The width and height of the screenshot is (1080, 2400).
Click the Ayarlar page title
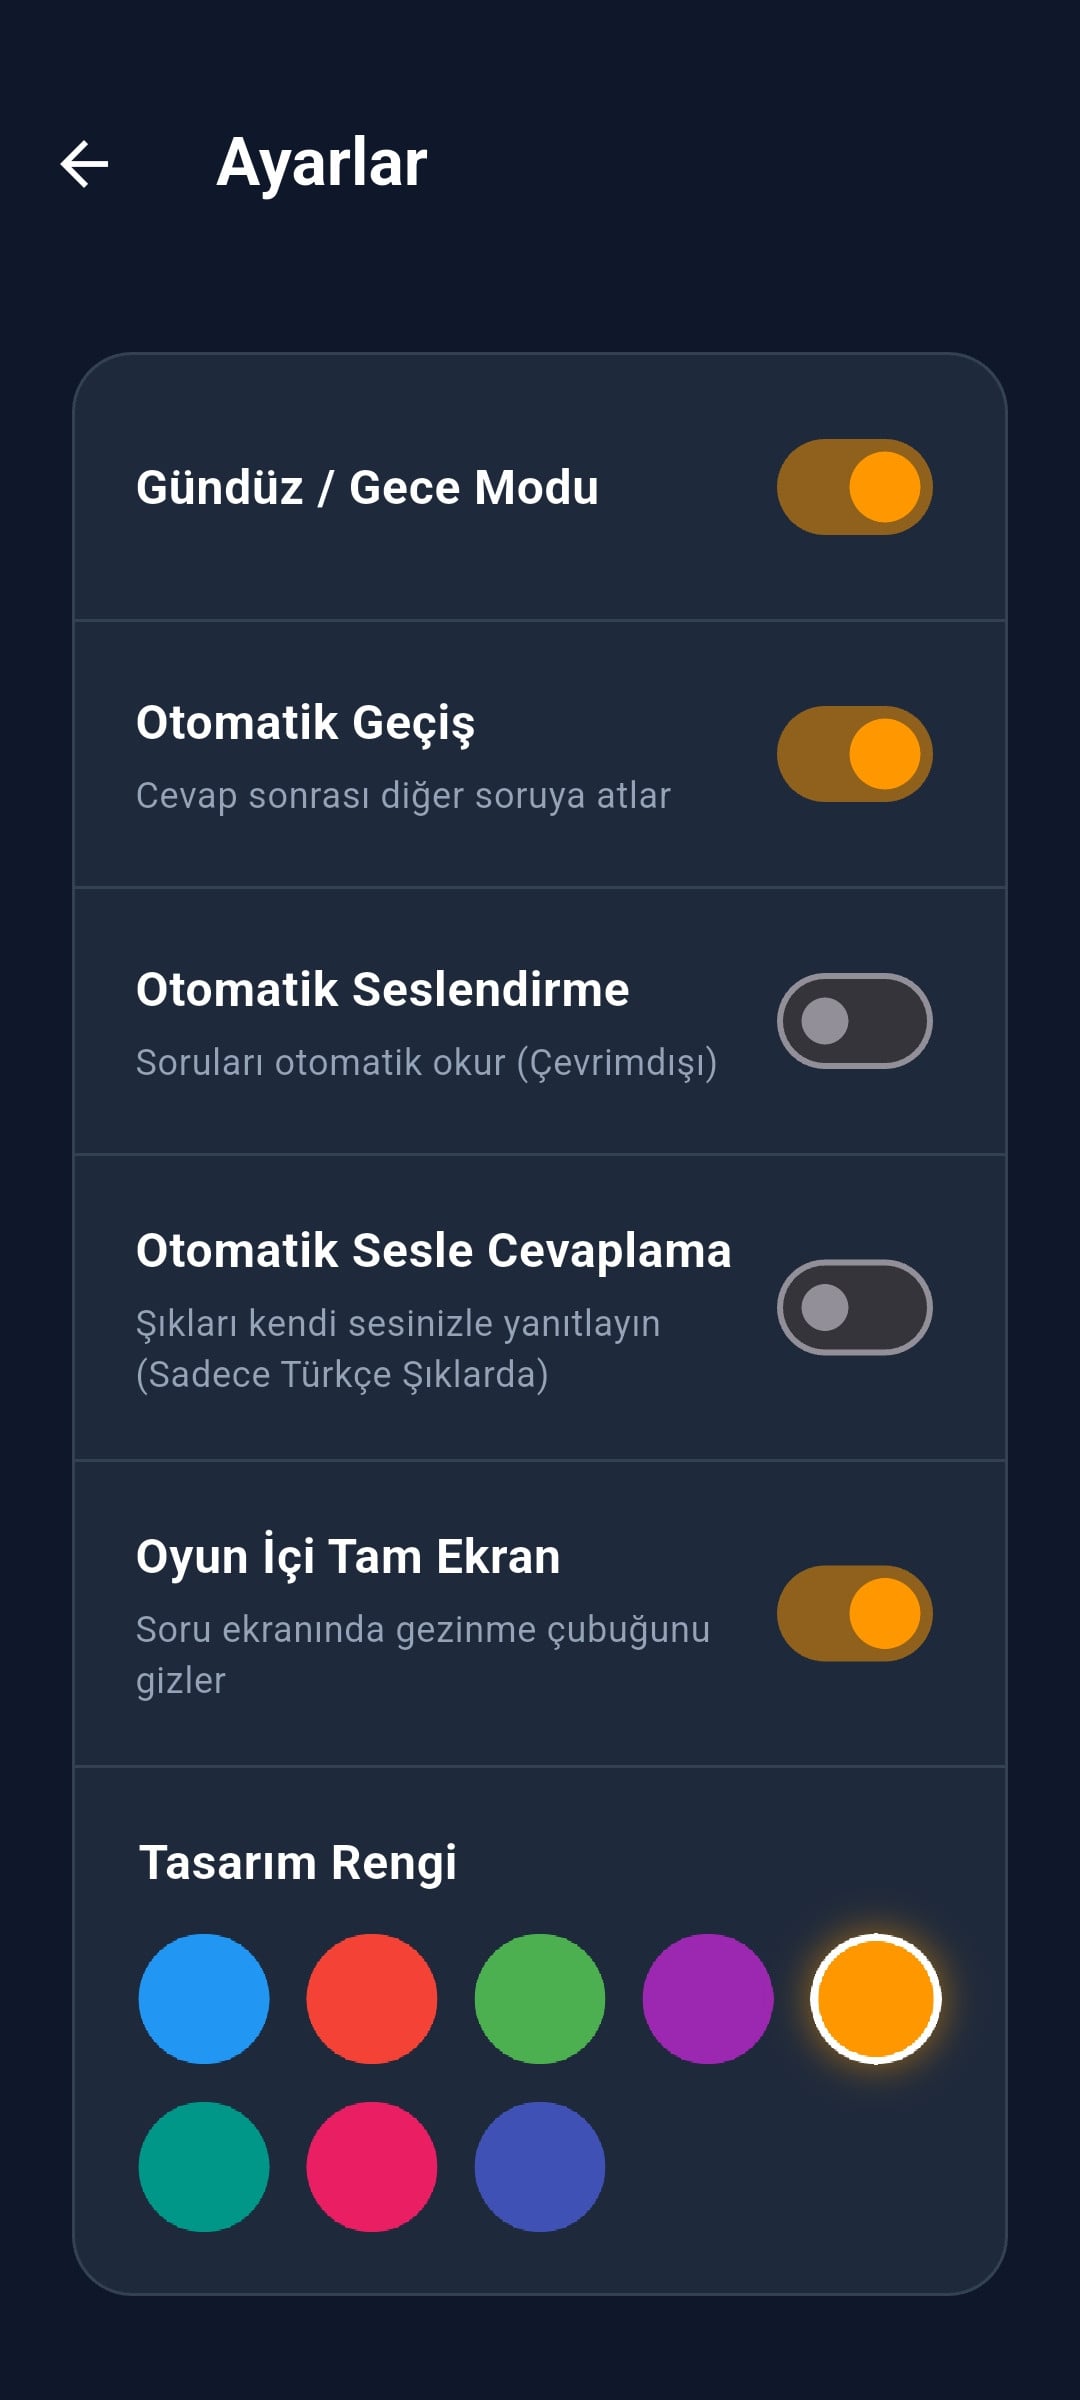322,163
